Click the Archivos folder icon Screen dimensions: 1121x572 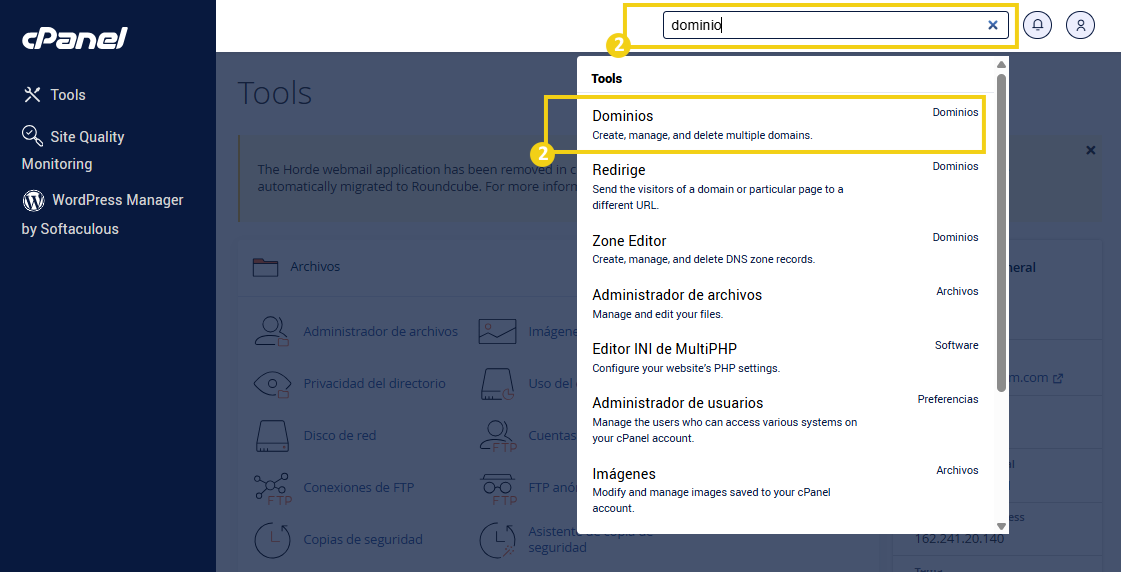pyautogui.click(x=265, y=267)
